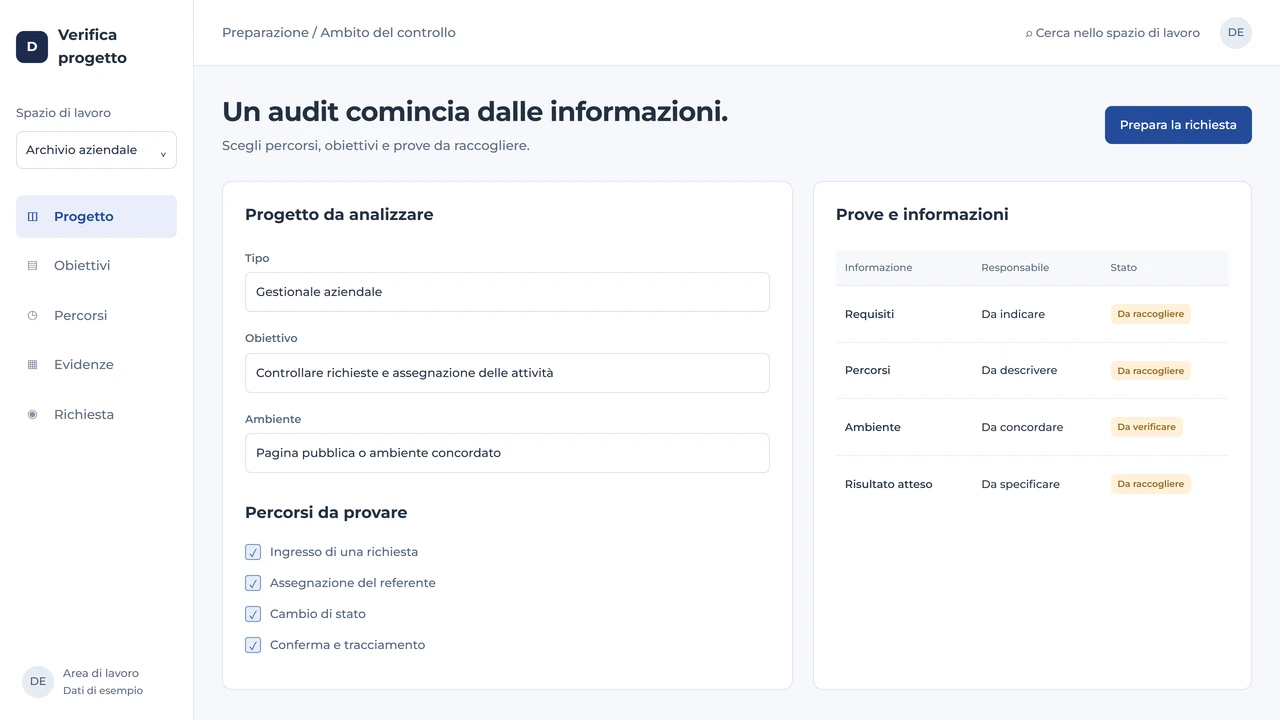The image size is (1280, 720).
Task: Open the Evidenze section
Action: point(96,365)
